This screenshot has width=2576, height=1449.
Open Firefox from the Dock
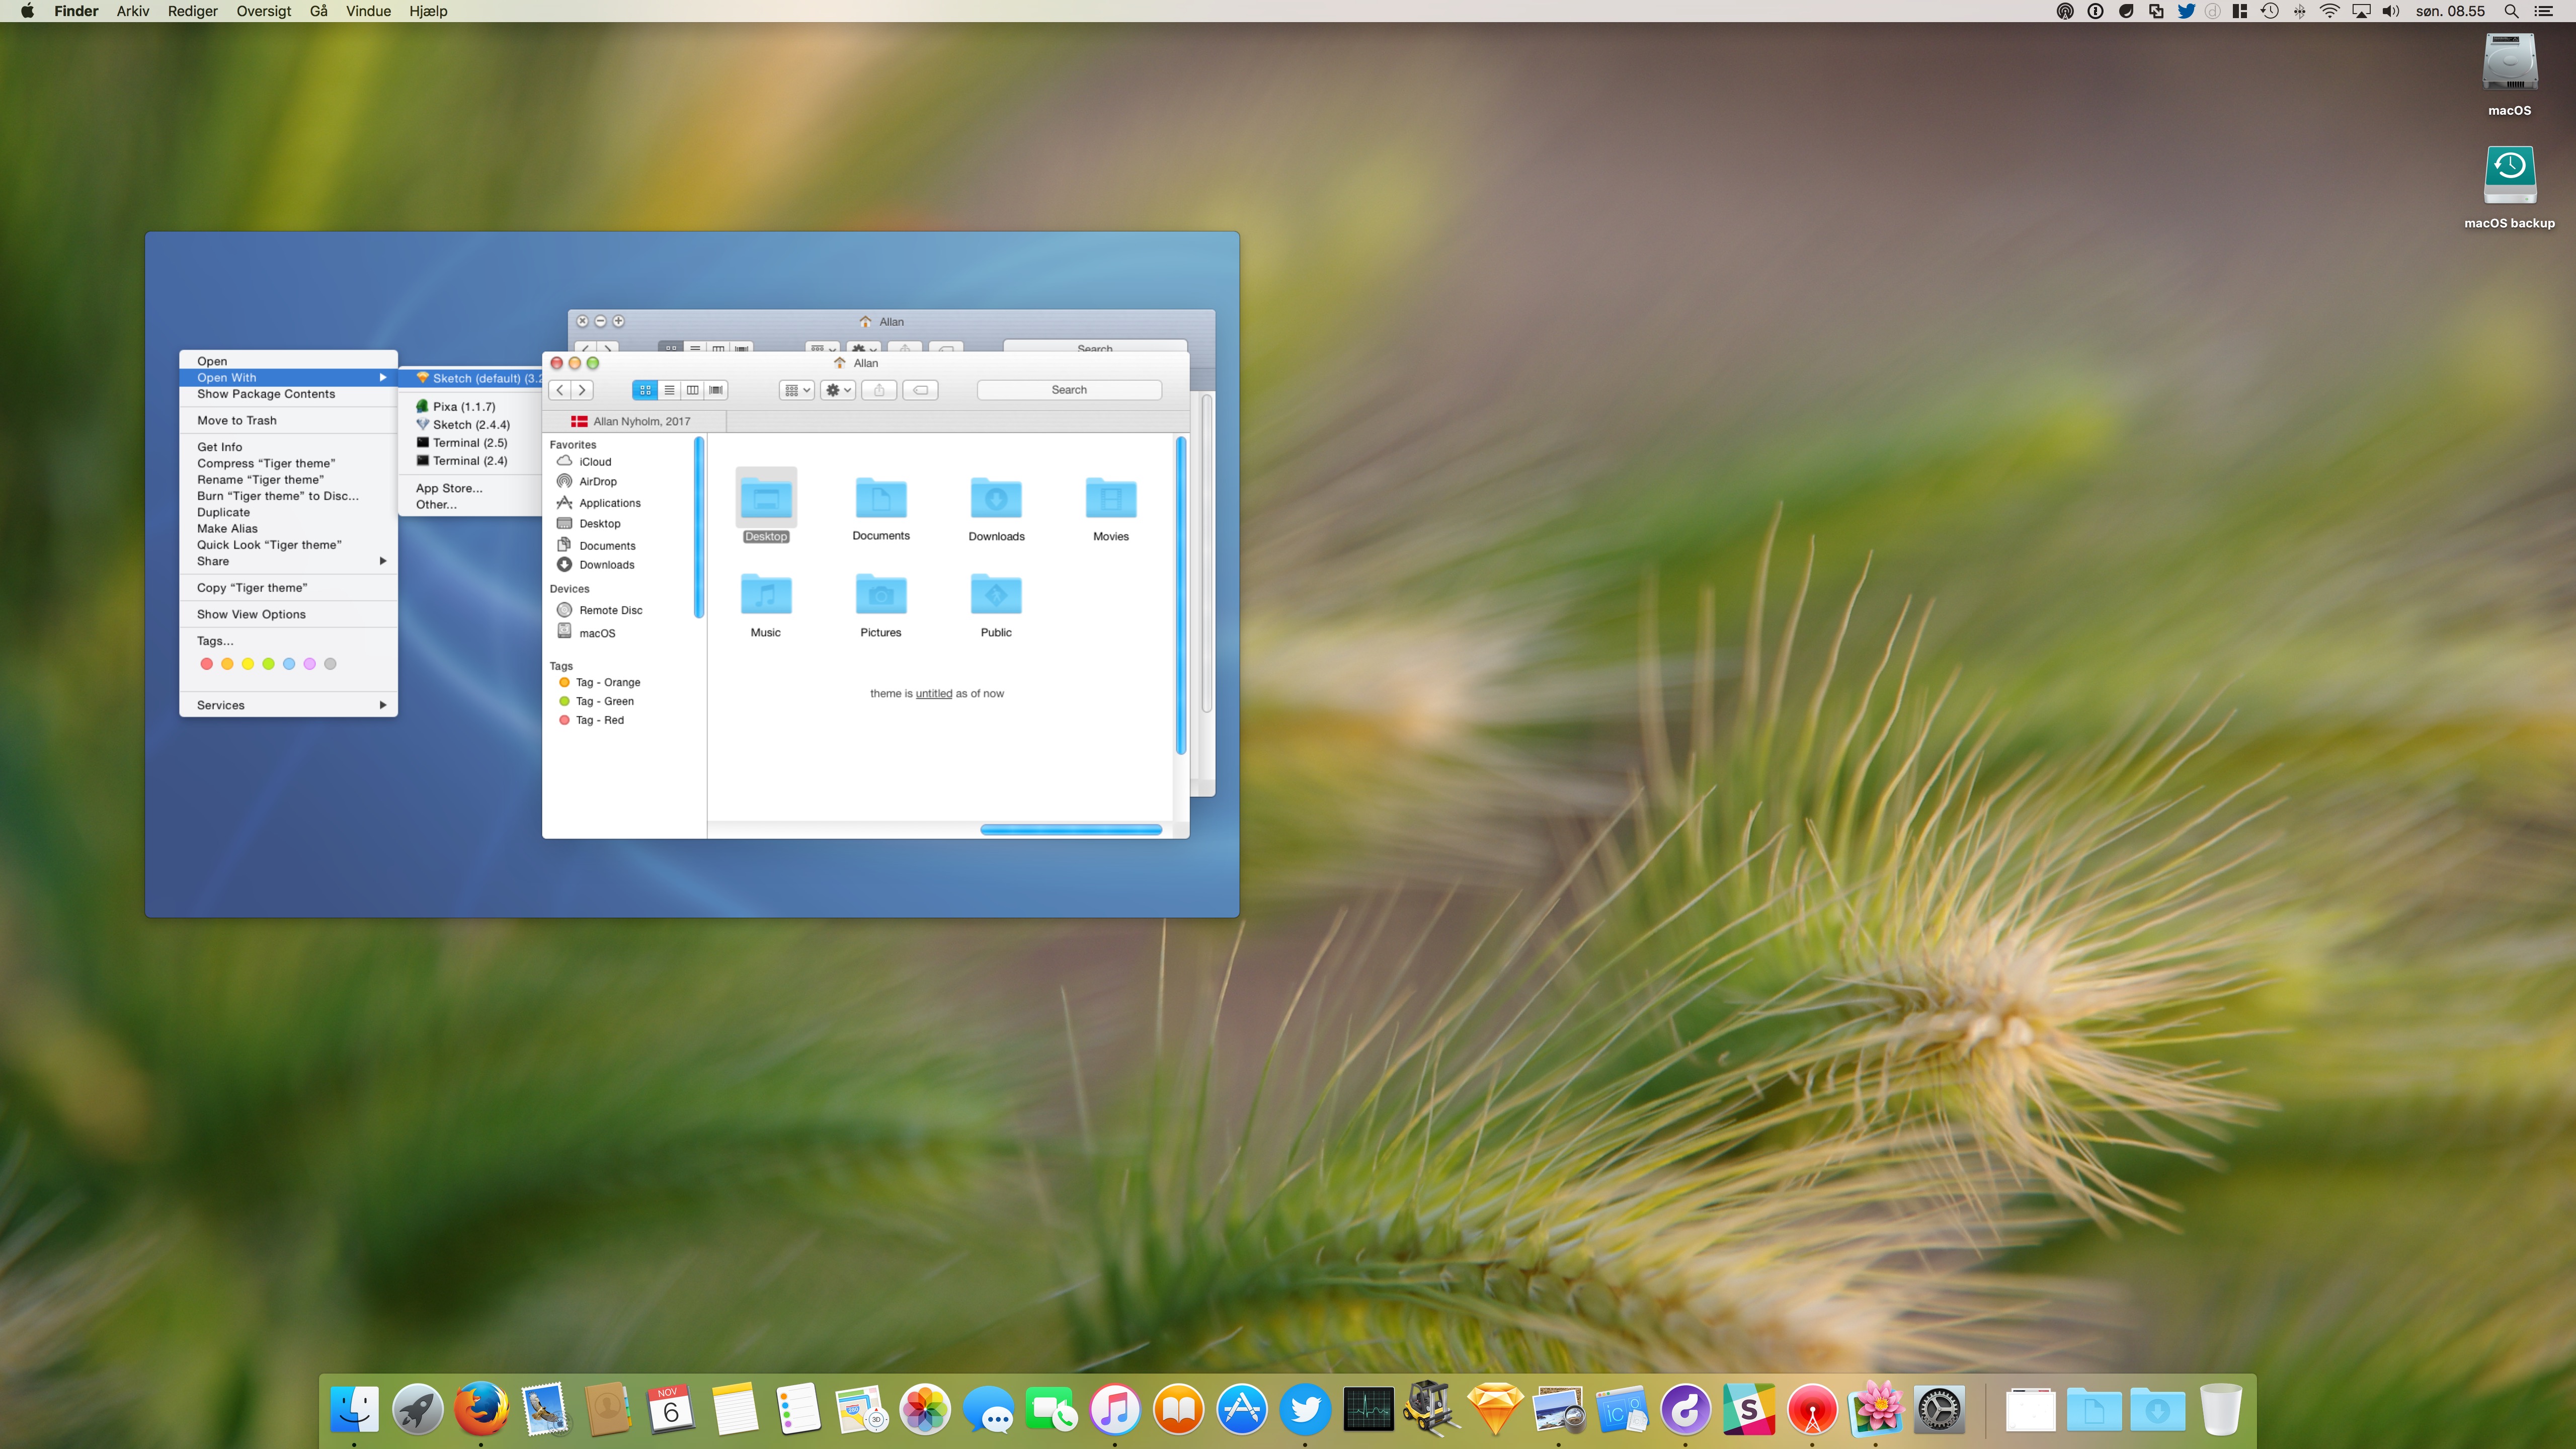[x=481, y=1409]
